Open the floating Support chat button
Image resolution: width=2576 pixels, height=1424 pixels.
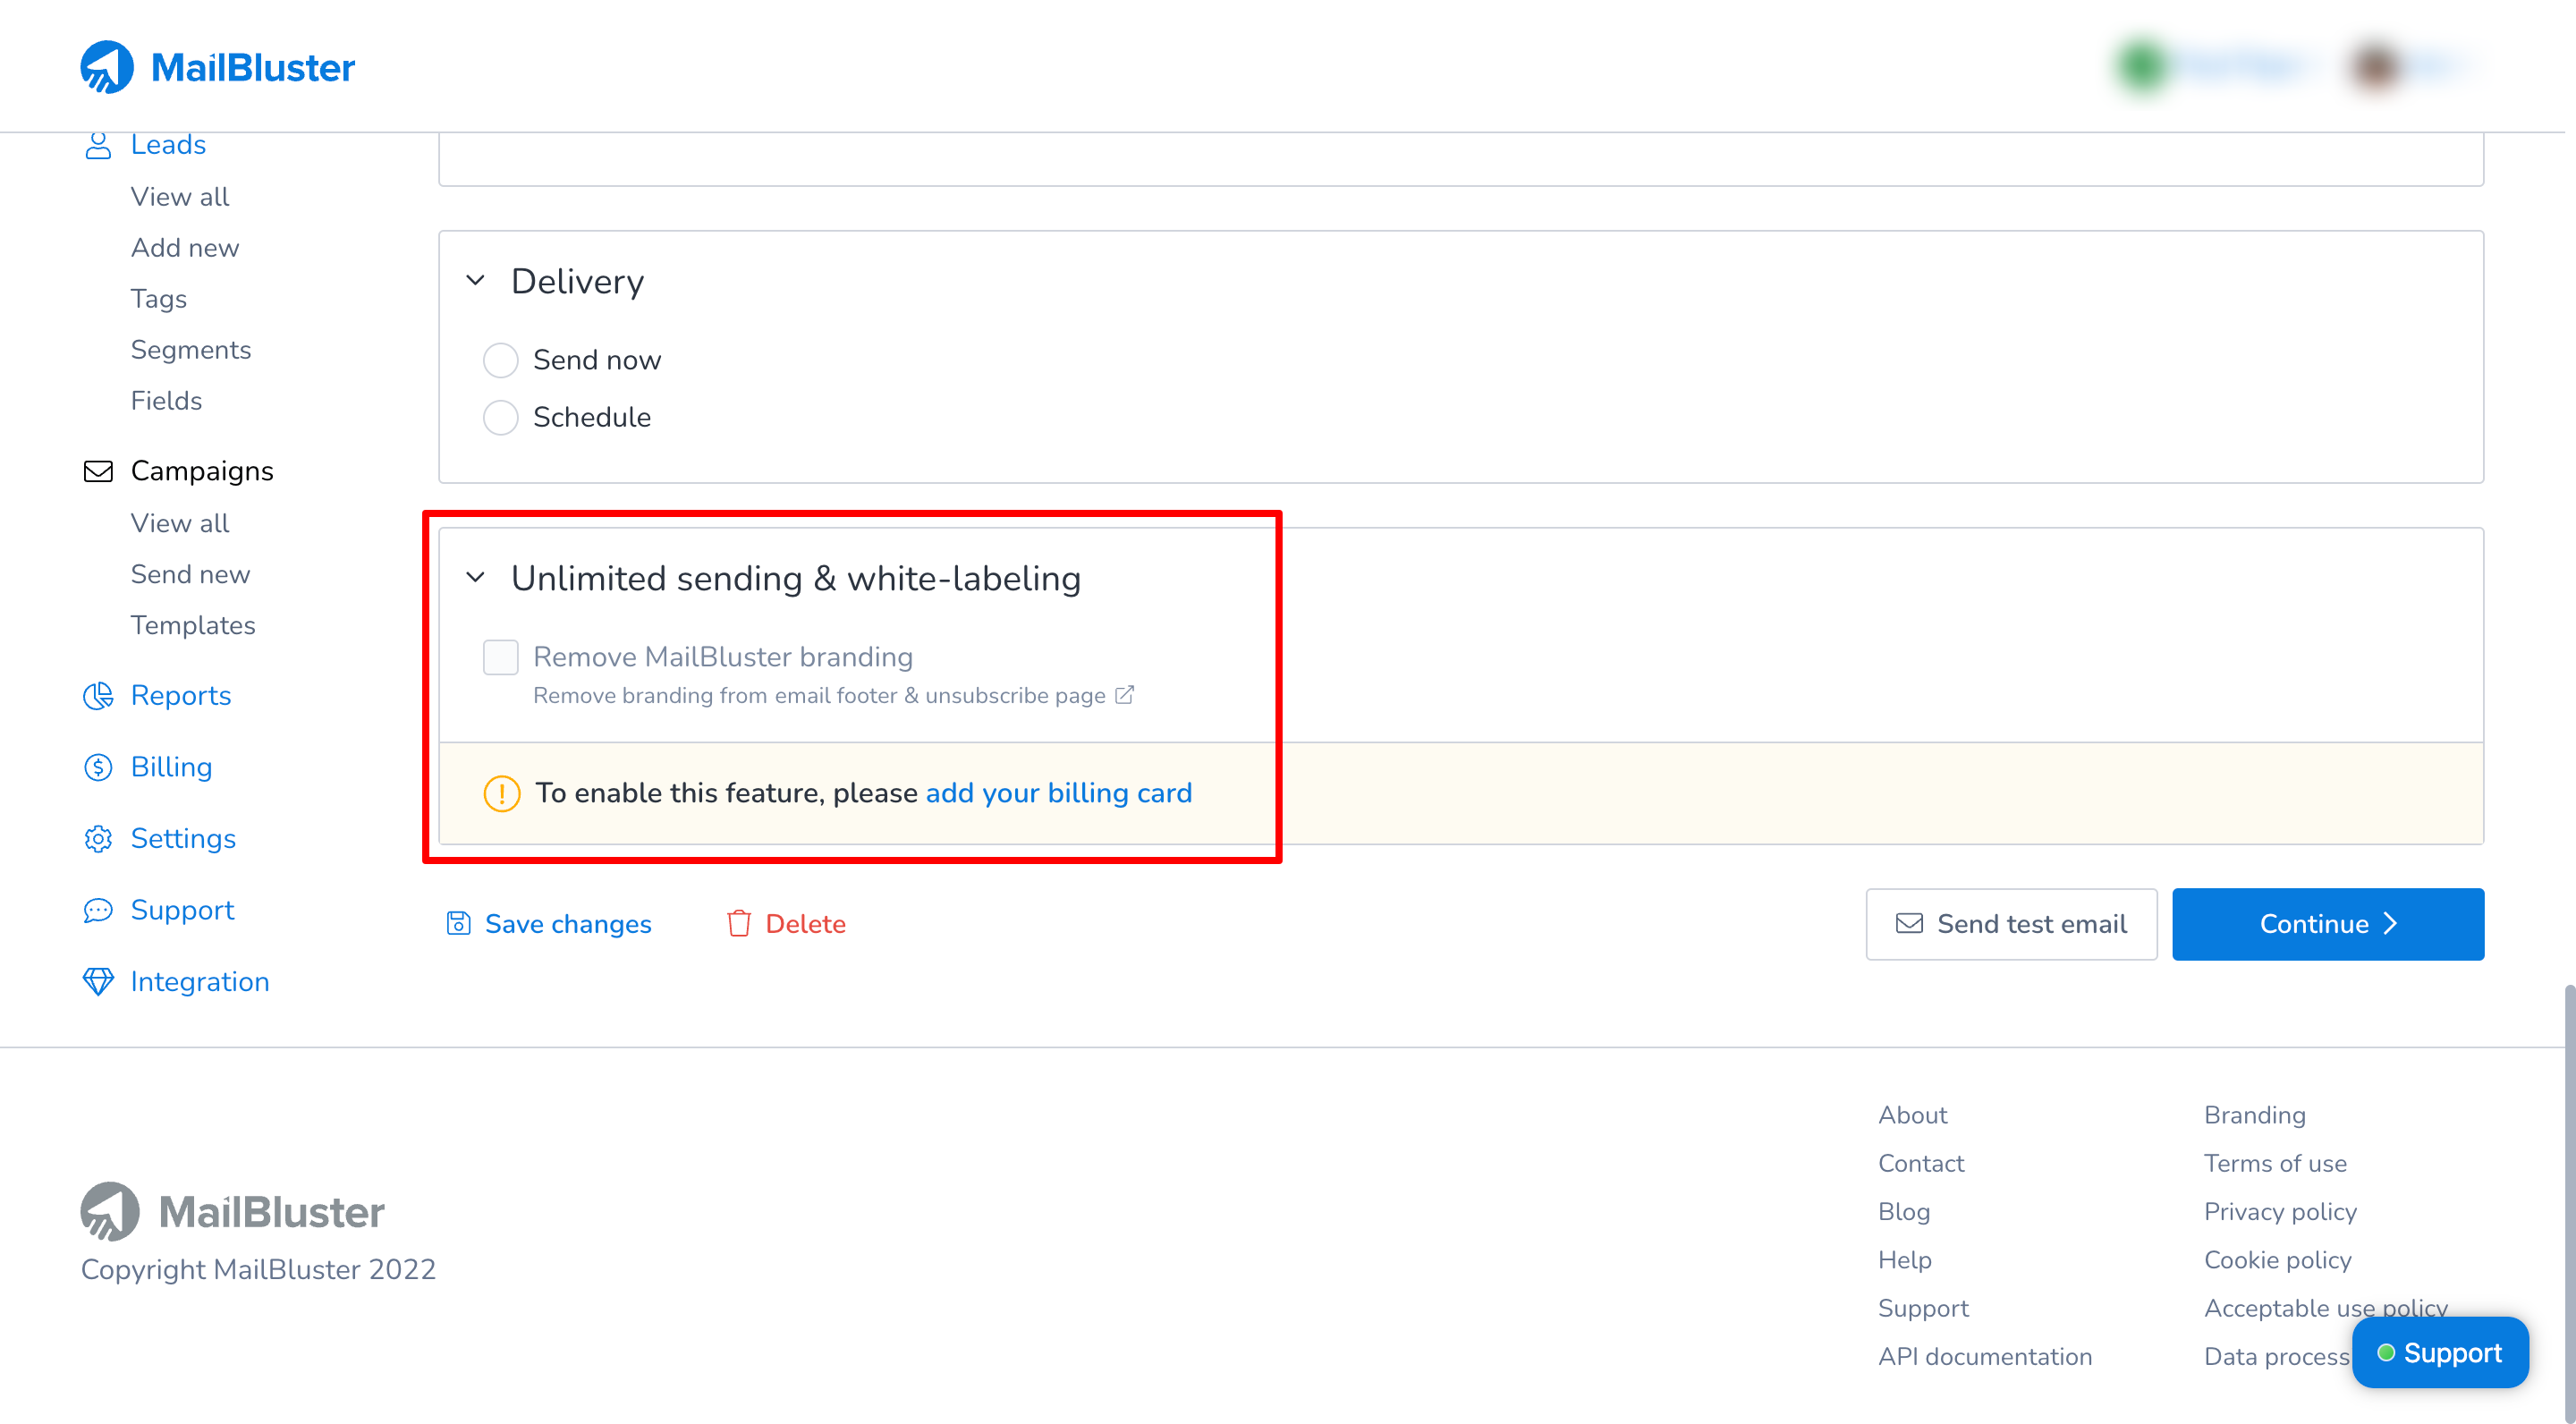2440,1353
